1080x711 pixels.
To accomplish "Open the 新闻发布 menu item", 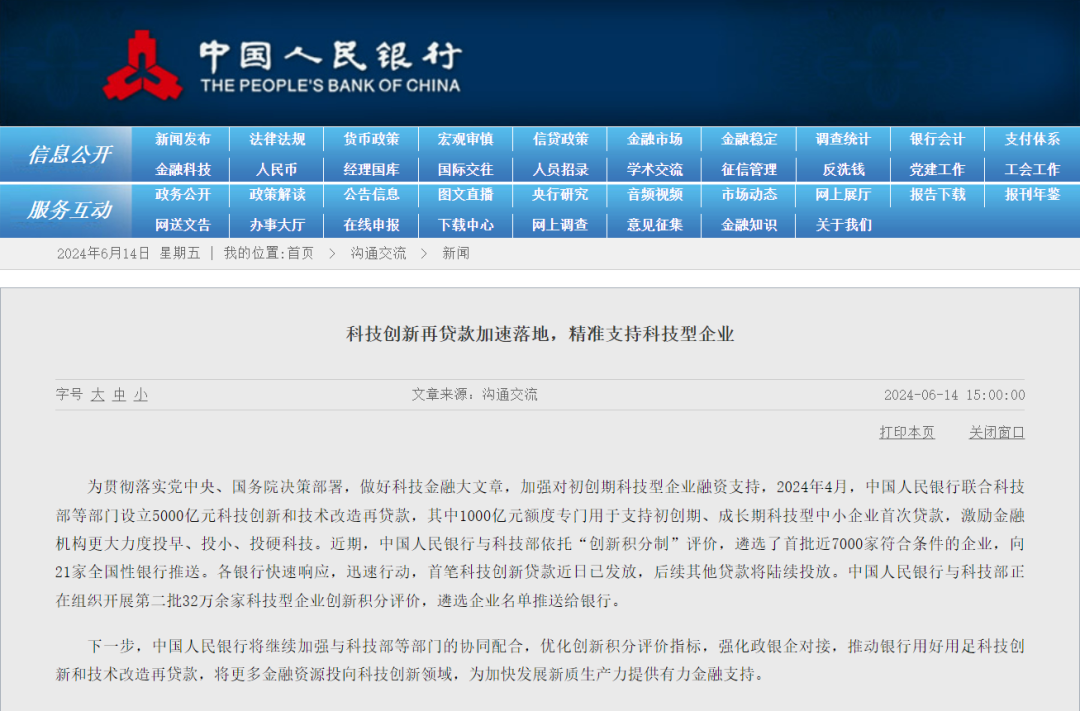I will point(183,139).
